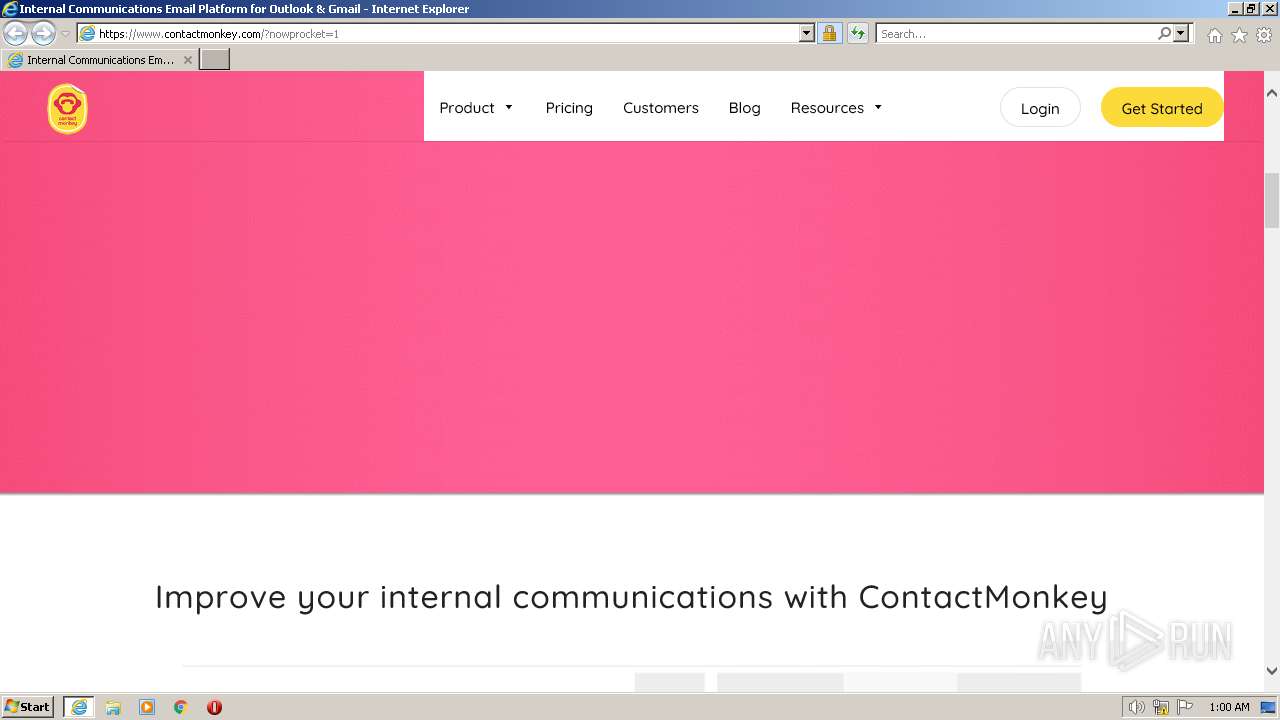
Task: Go back with browser Back arrow
Action: pos(16,33)
